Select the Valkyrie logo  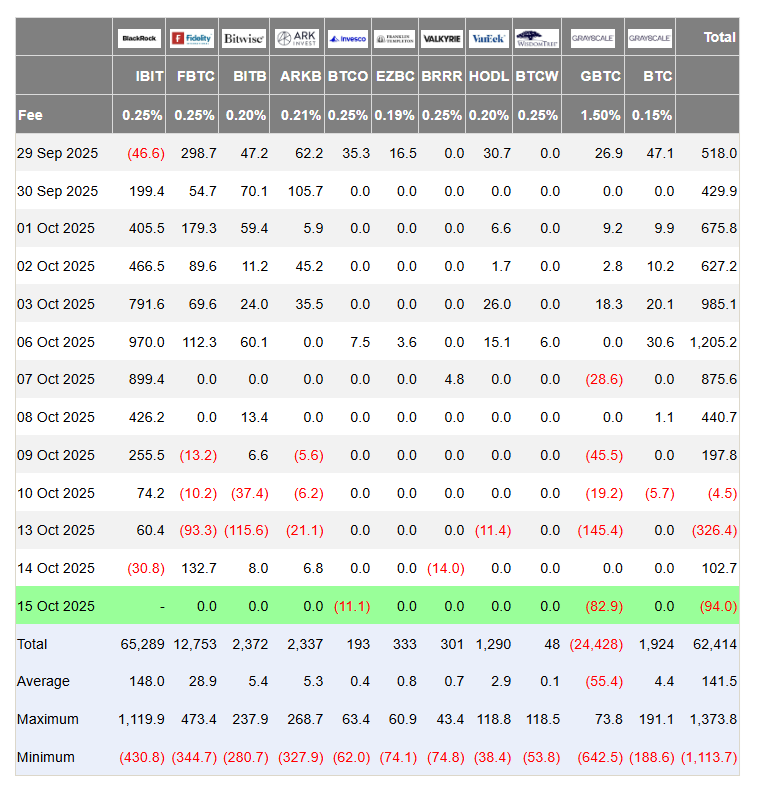tap(442, 38)
